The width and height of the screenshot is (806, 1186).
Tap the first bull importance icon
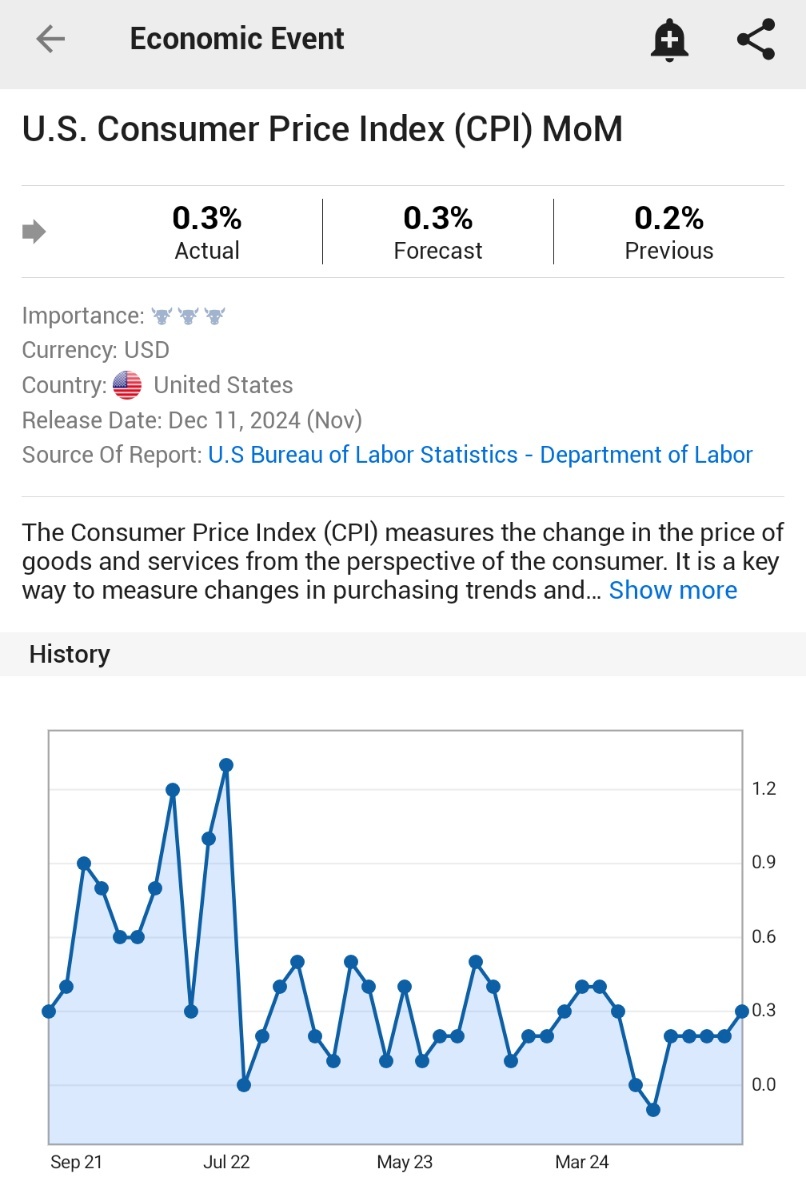161,316
